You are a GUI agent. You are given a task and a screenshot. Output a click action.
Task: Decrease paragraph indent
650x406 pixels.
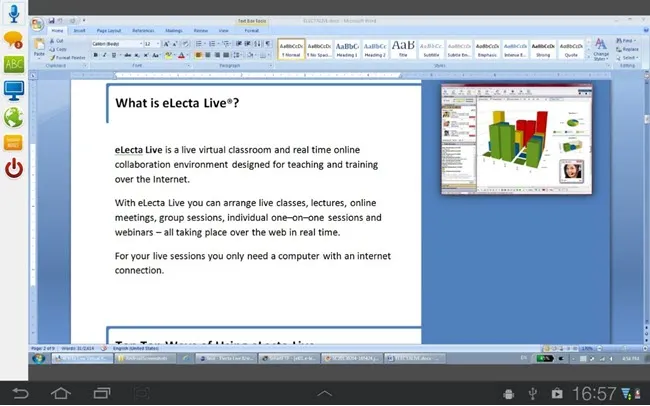239,44
